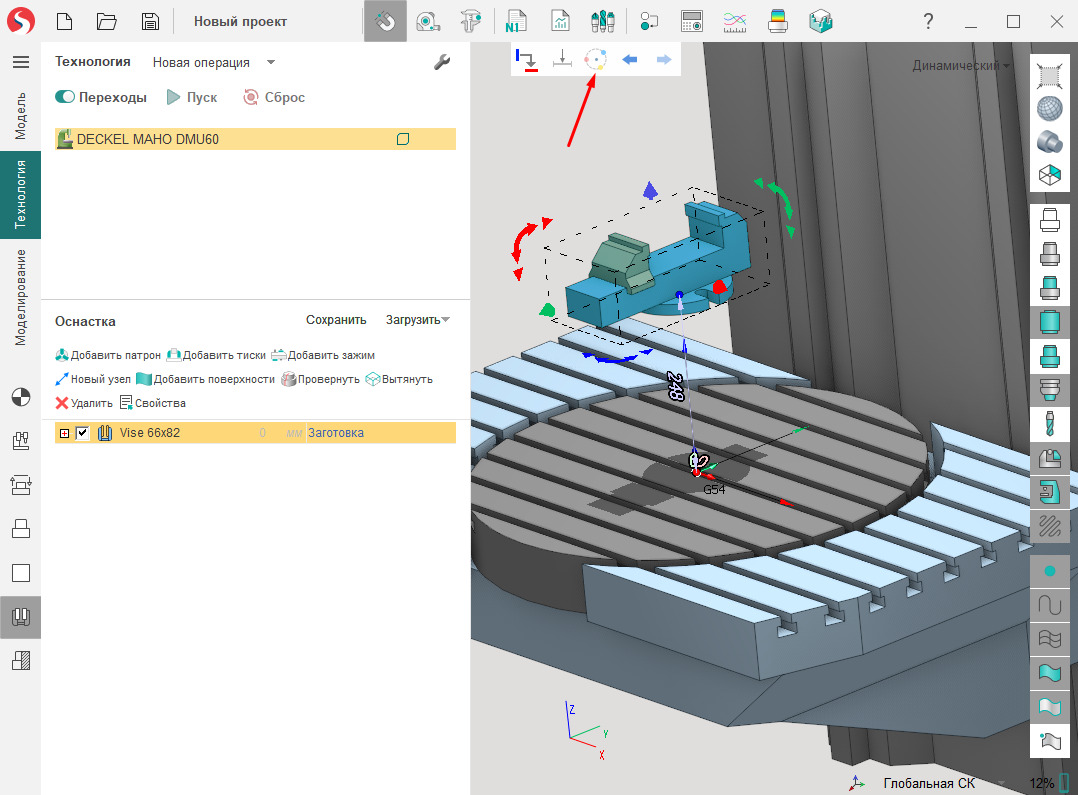Image resolution: width=1078 pixels, height=795 pixels.
Task: Open the Динамический view mode dropdown
Action: [x=960, y=65]
